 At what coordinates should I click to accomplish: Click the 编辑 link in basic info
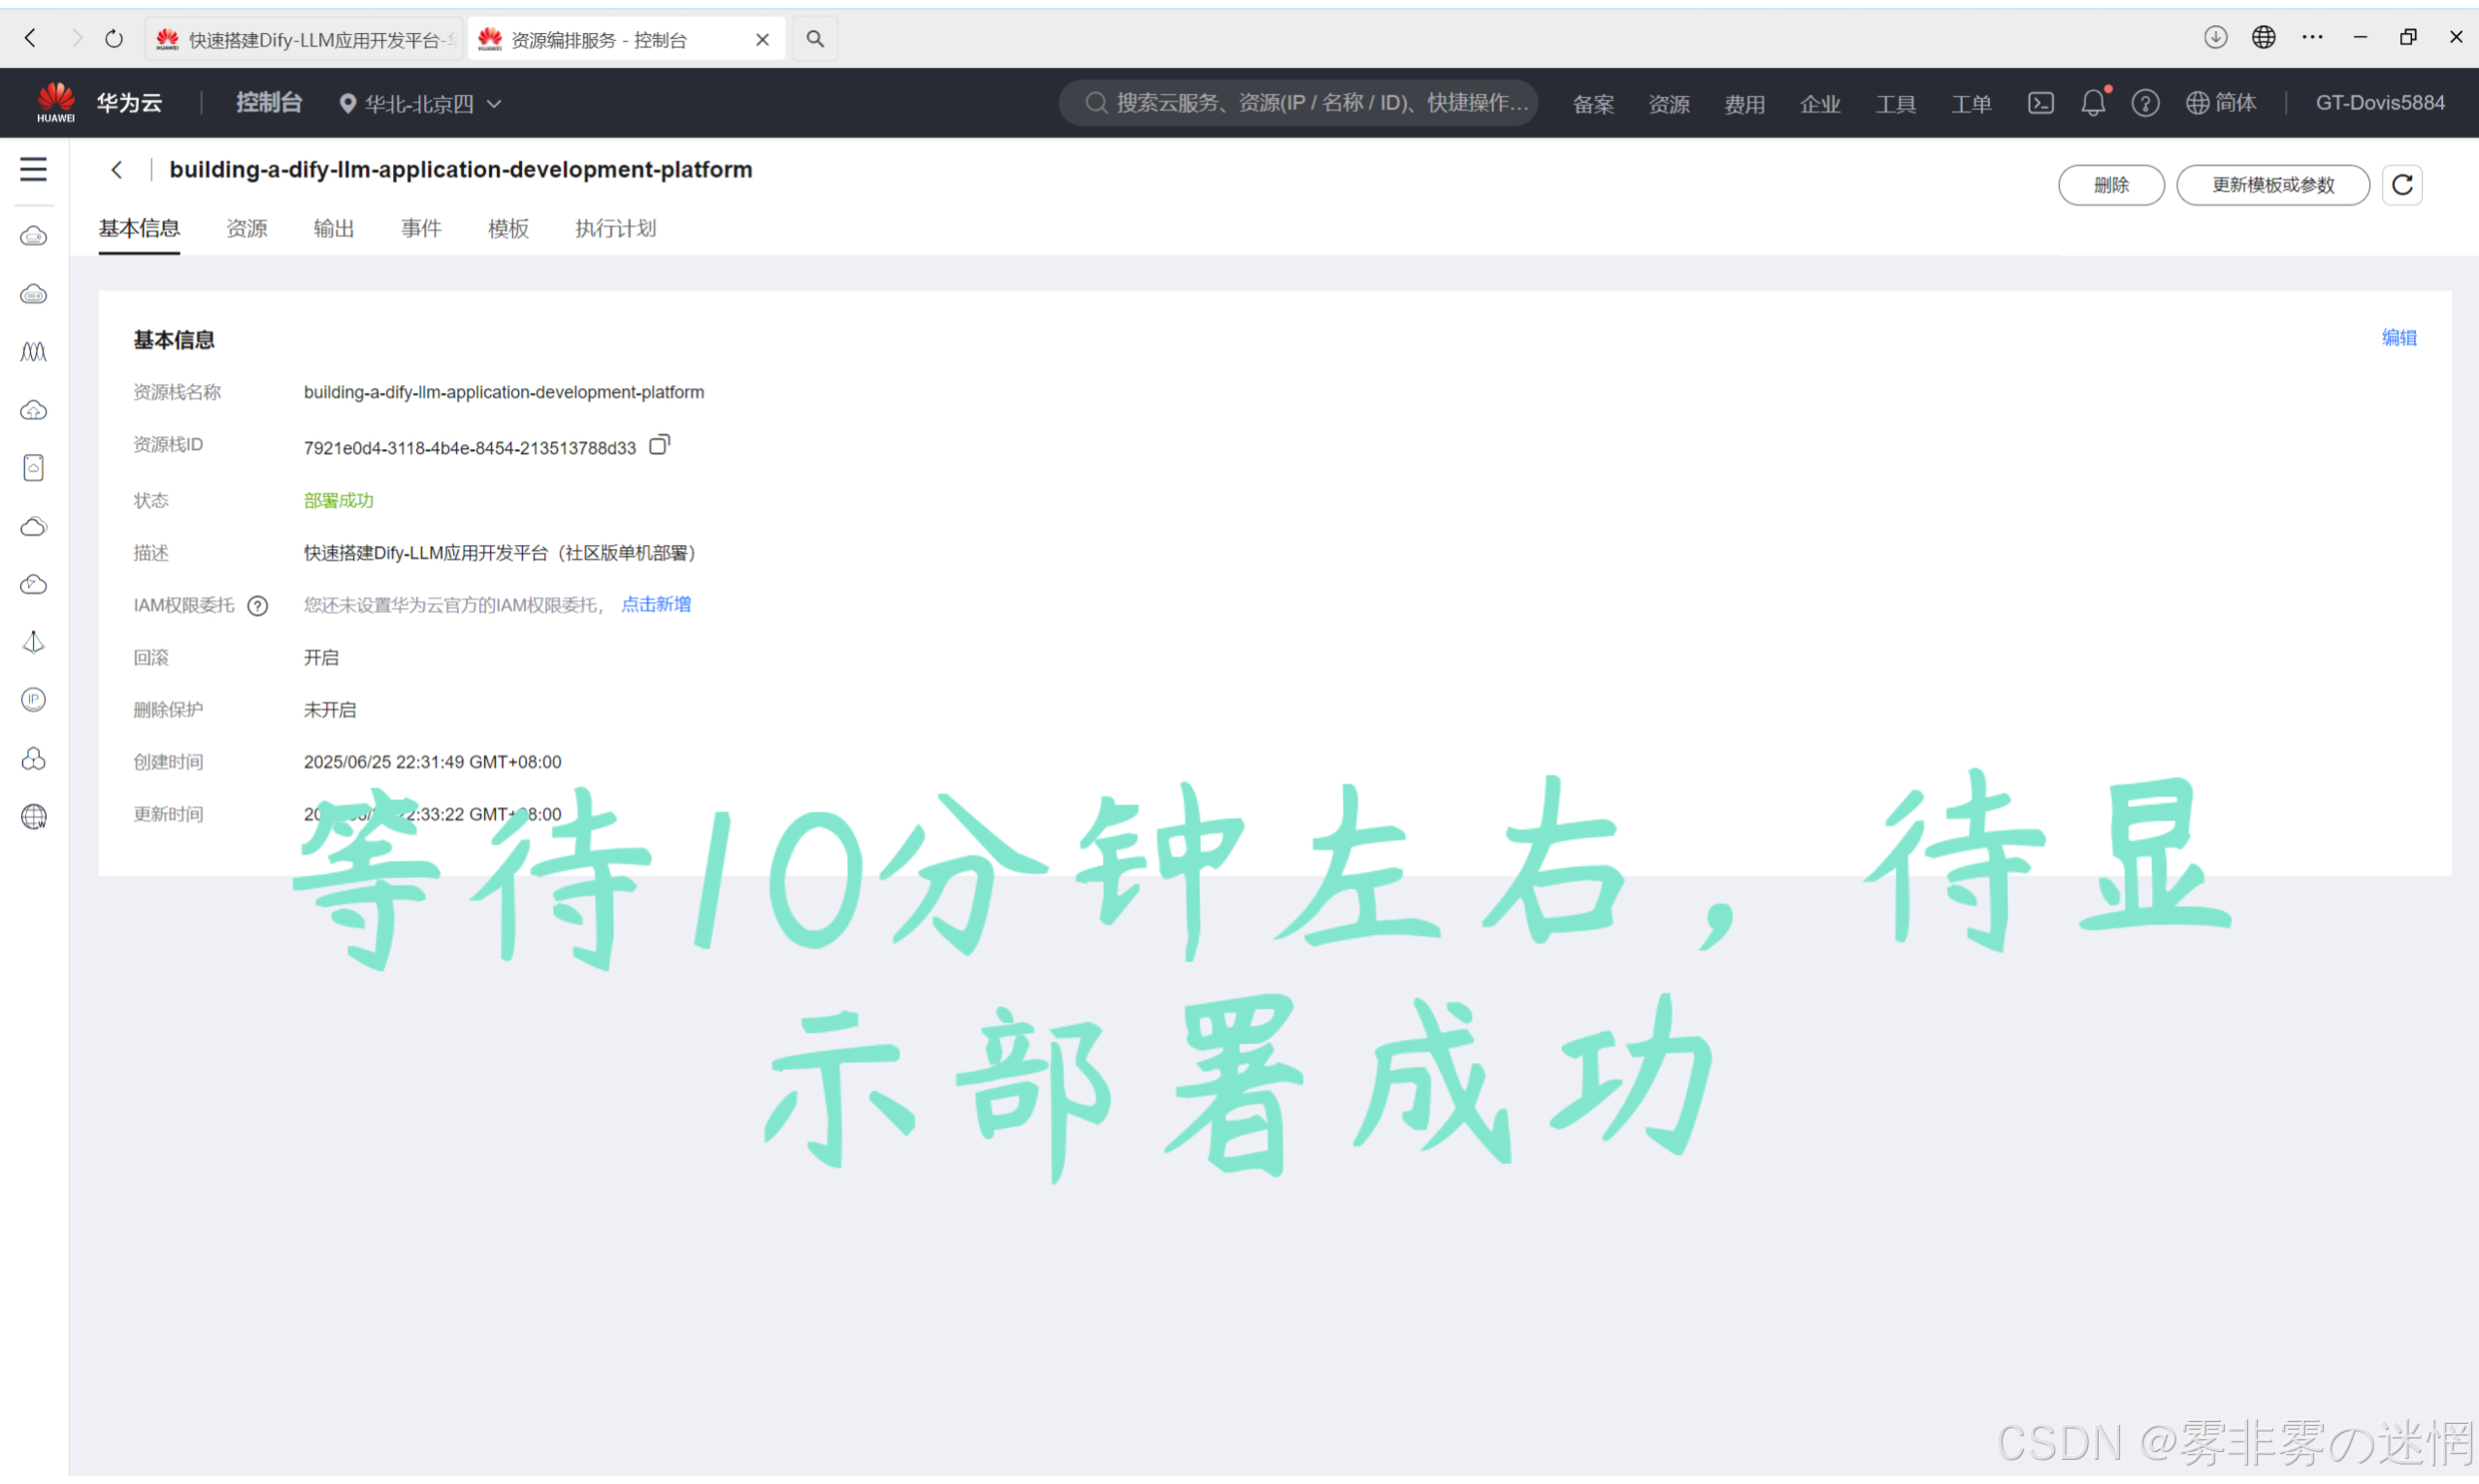2398,338
